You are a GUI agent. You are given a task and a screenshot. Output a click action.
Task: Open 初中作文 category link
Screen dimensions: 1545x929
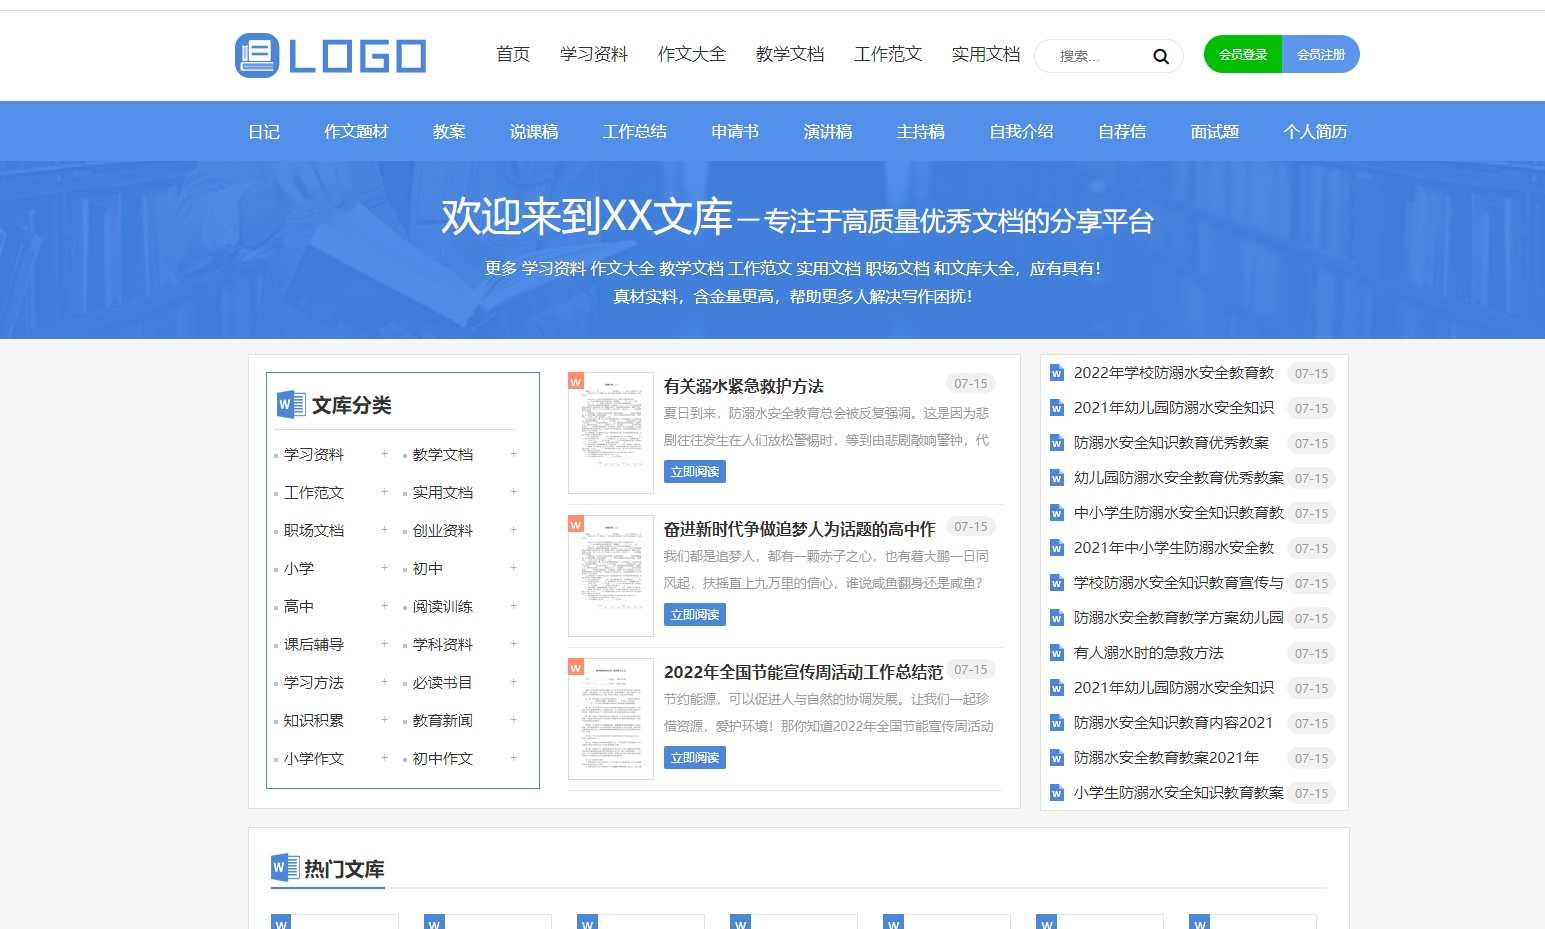(x=443, y=758)
